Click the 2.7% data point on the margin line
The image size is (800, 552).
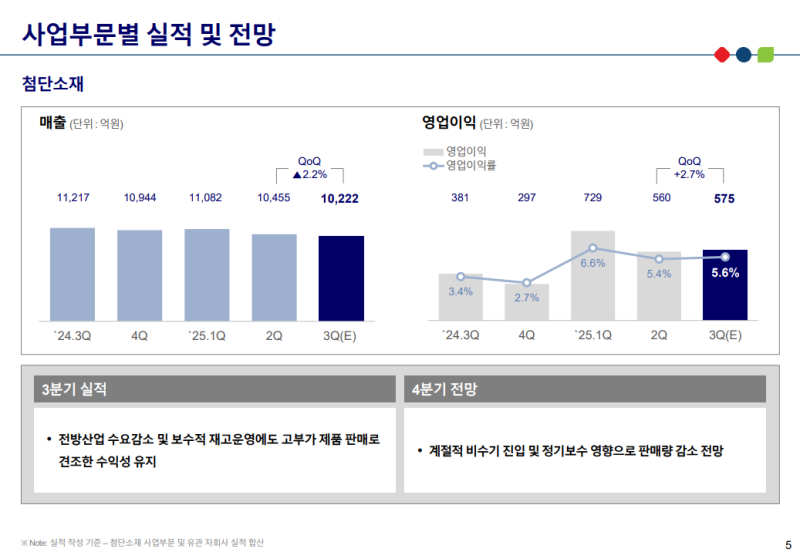527,283
